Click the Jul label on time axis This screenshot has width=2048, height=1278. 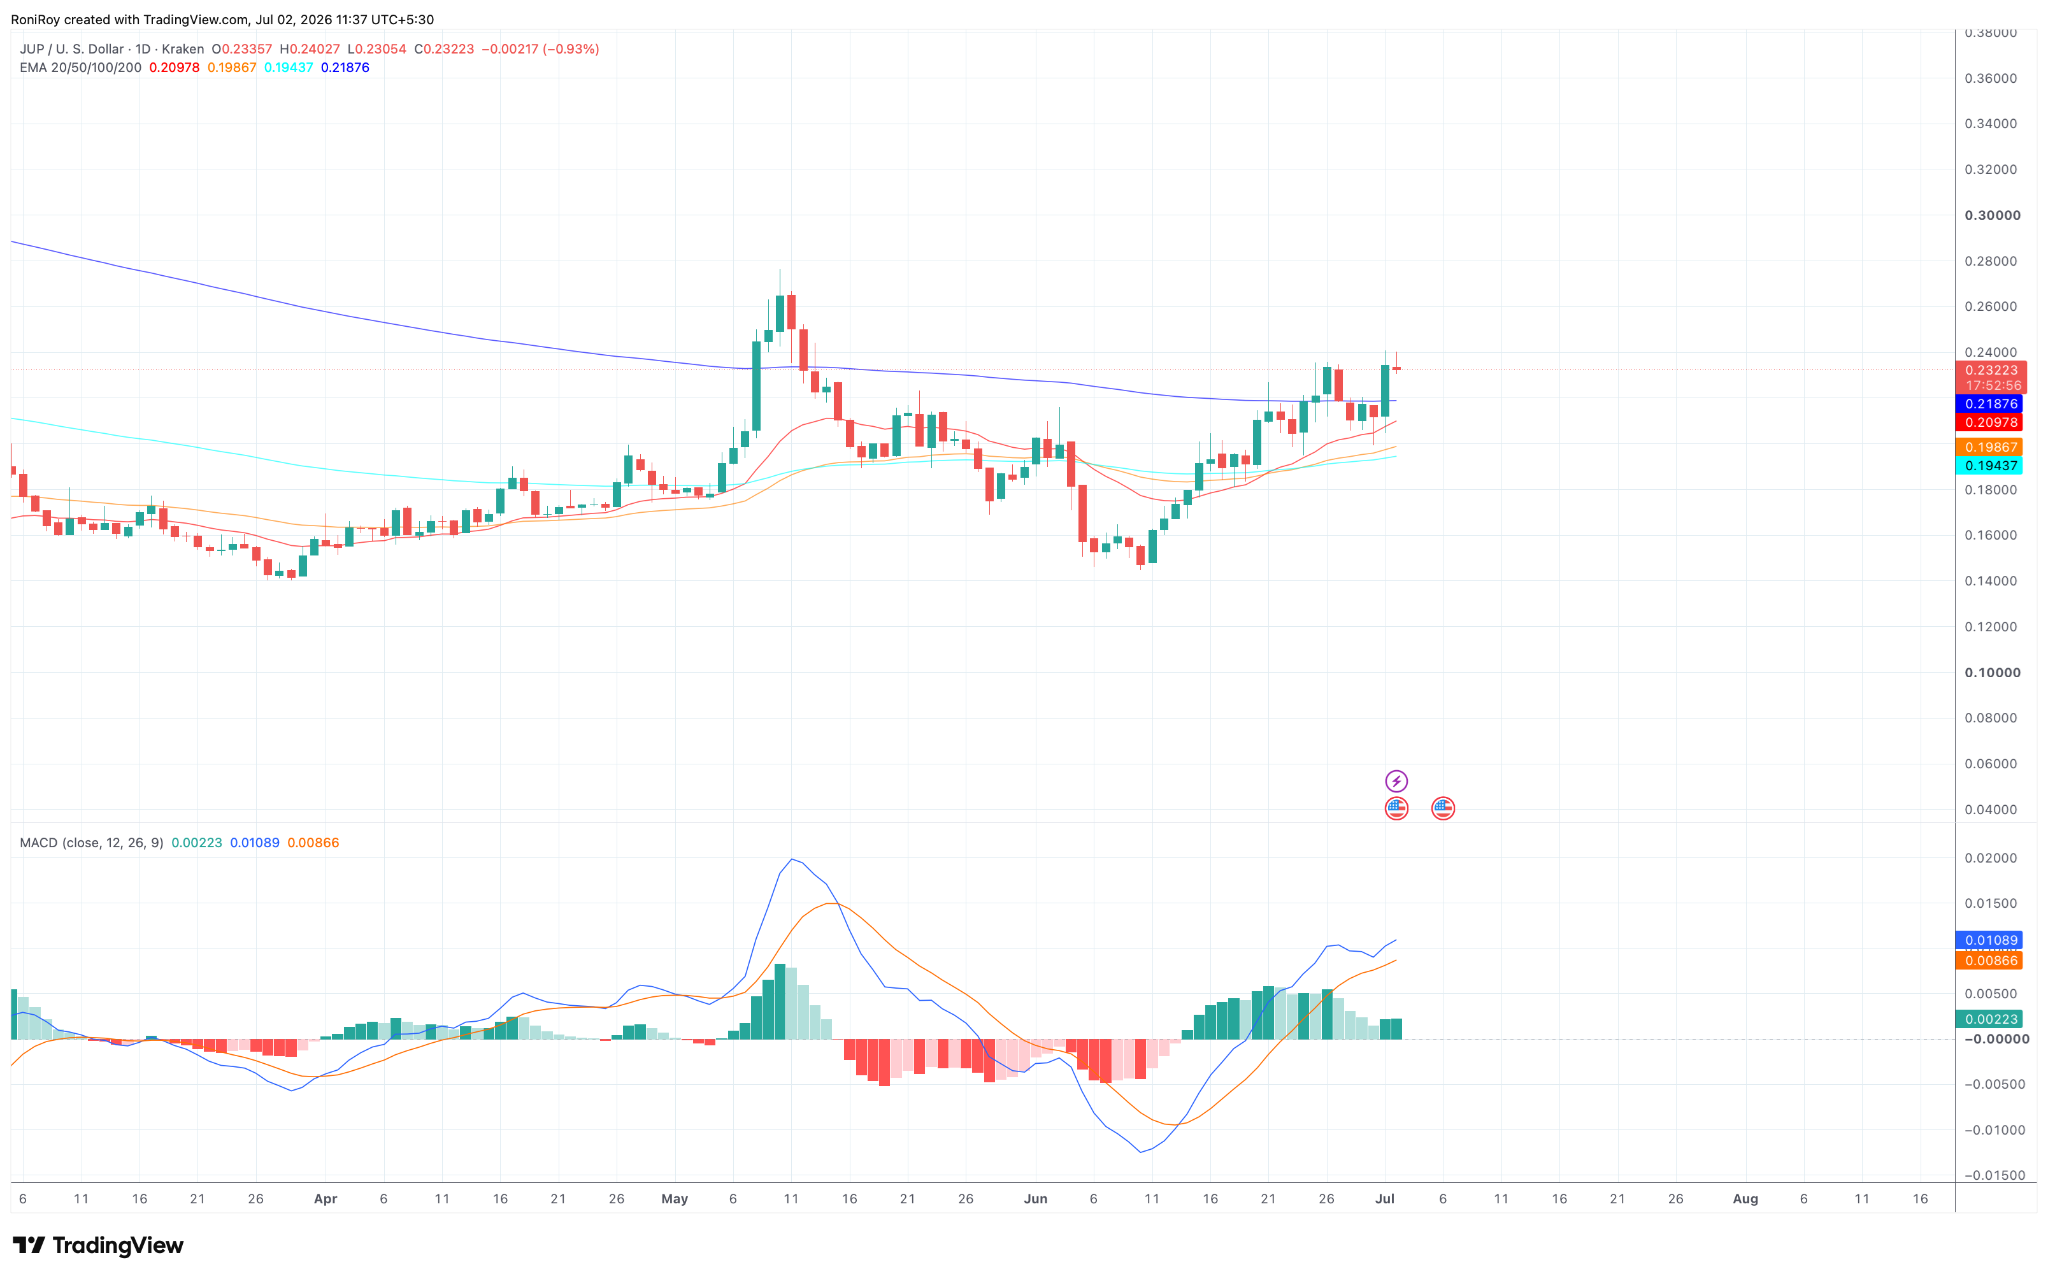coord(1385,1199)
